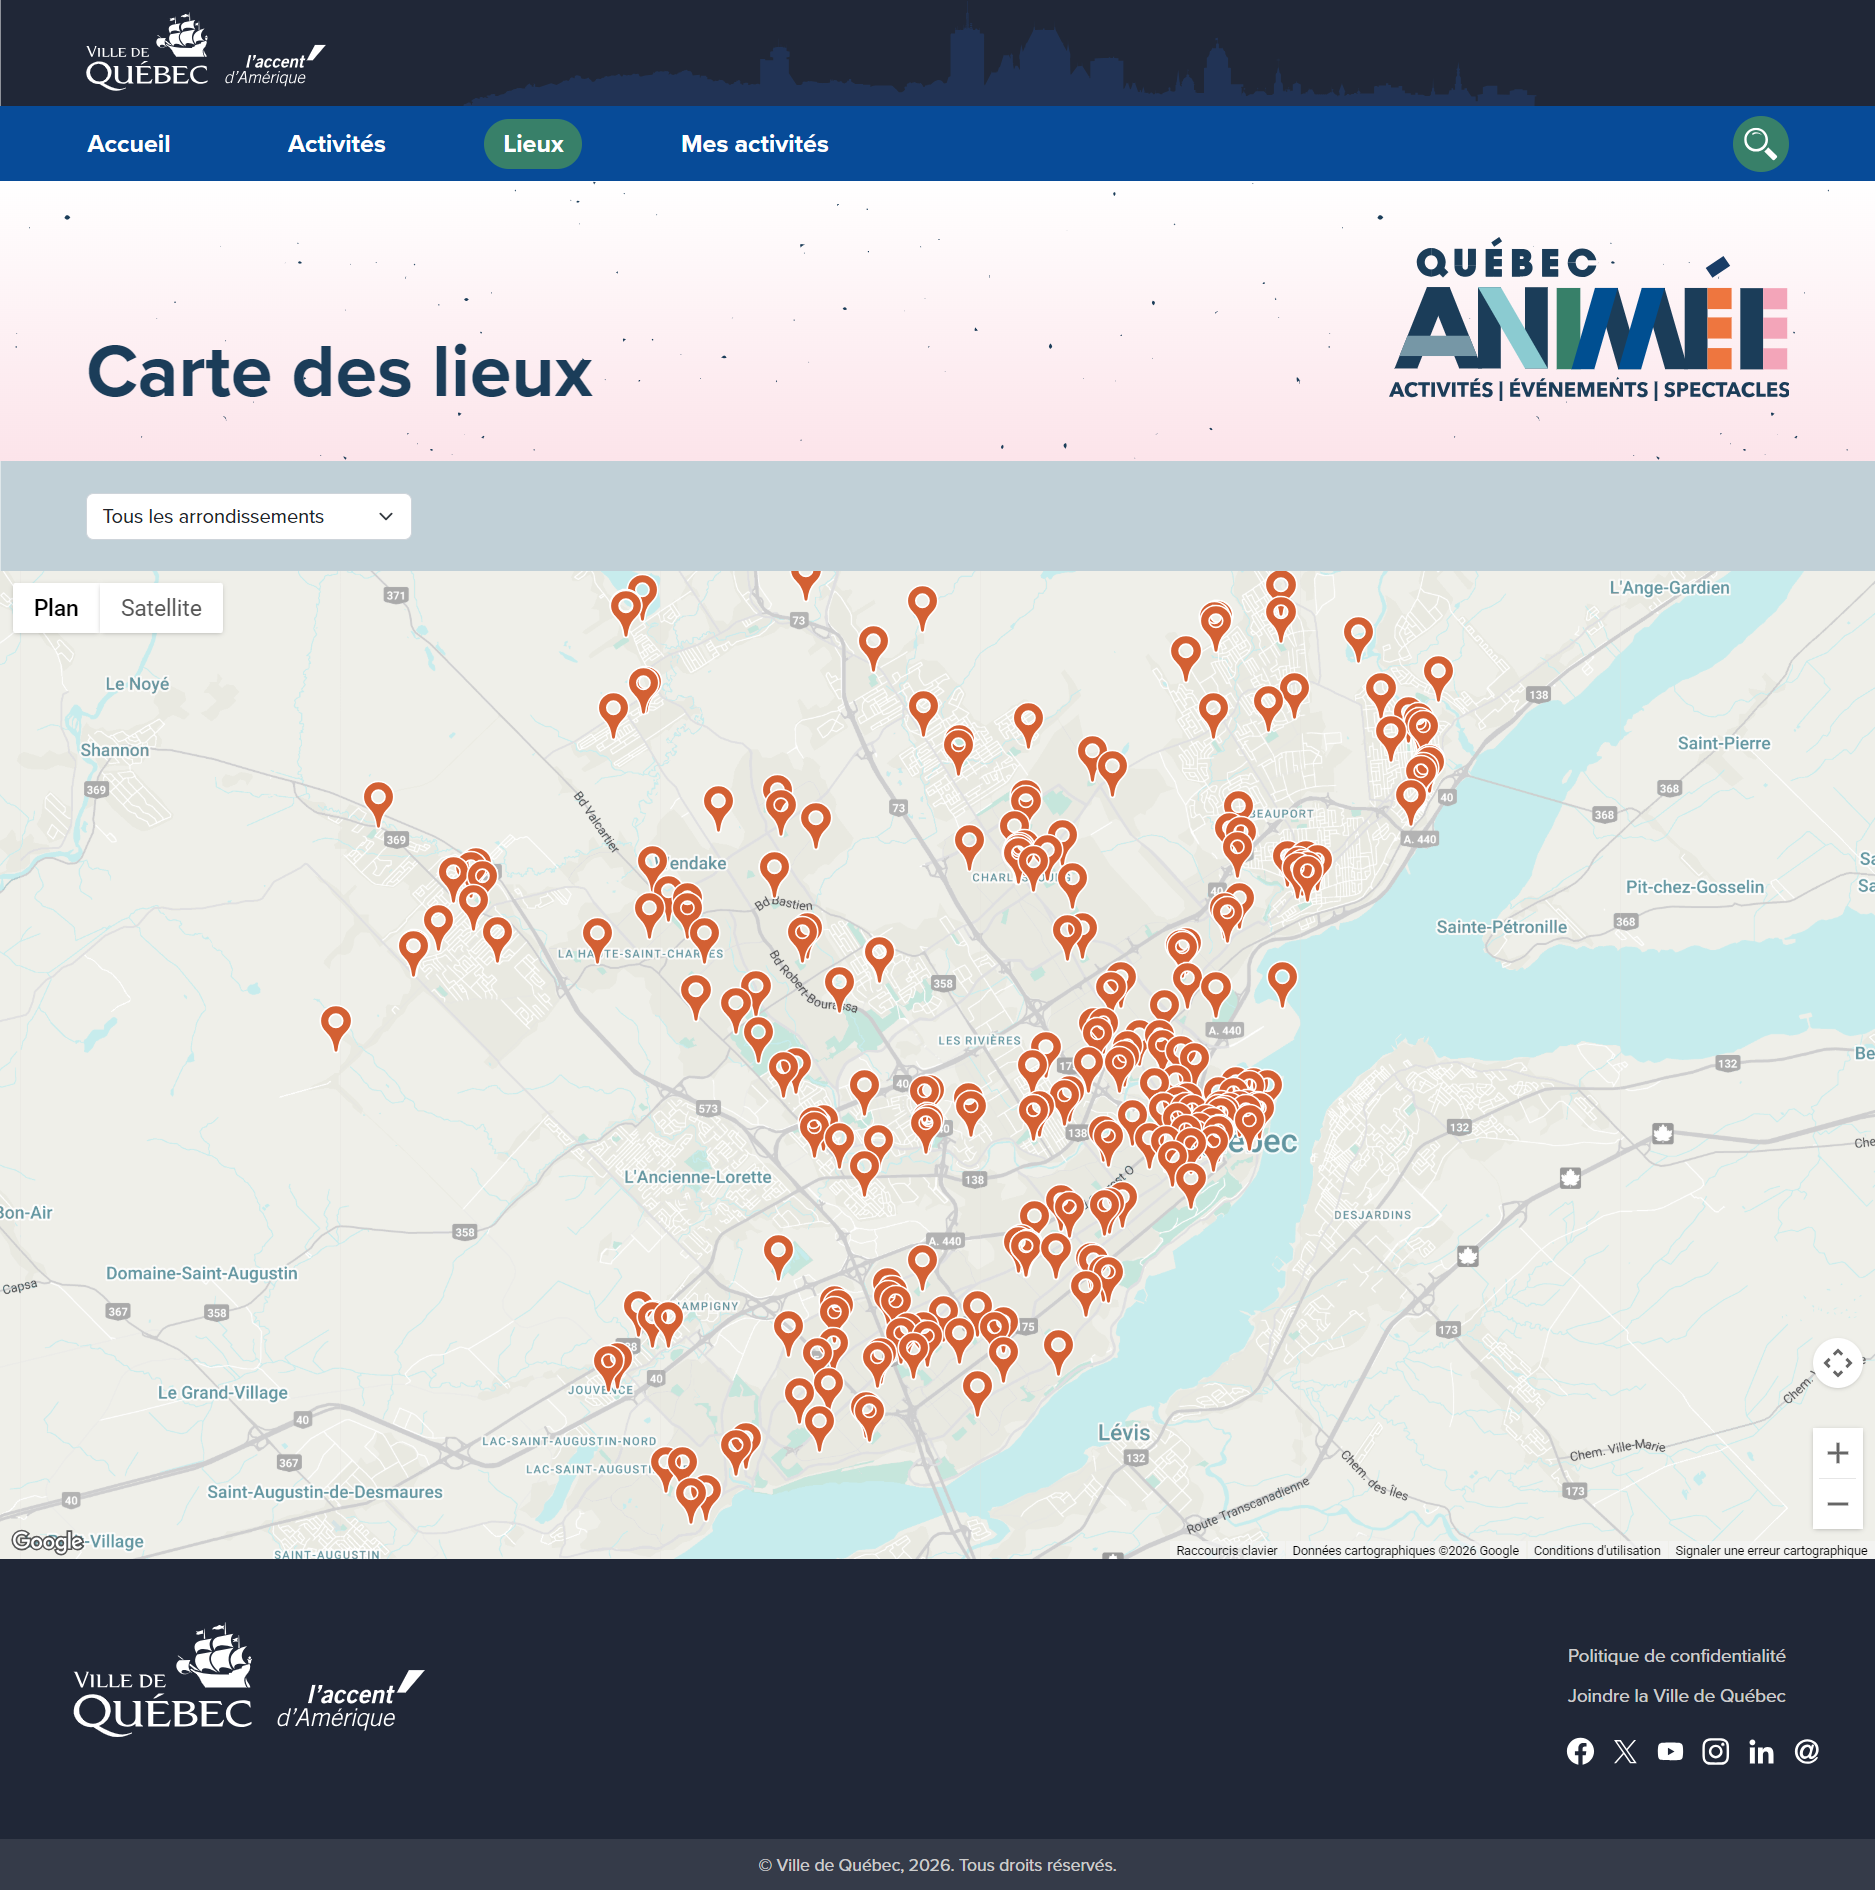Go to the Accueil menu item
The height and width of the screenshot is (1890, 1875).
tap(129, 144)
